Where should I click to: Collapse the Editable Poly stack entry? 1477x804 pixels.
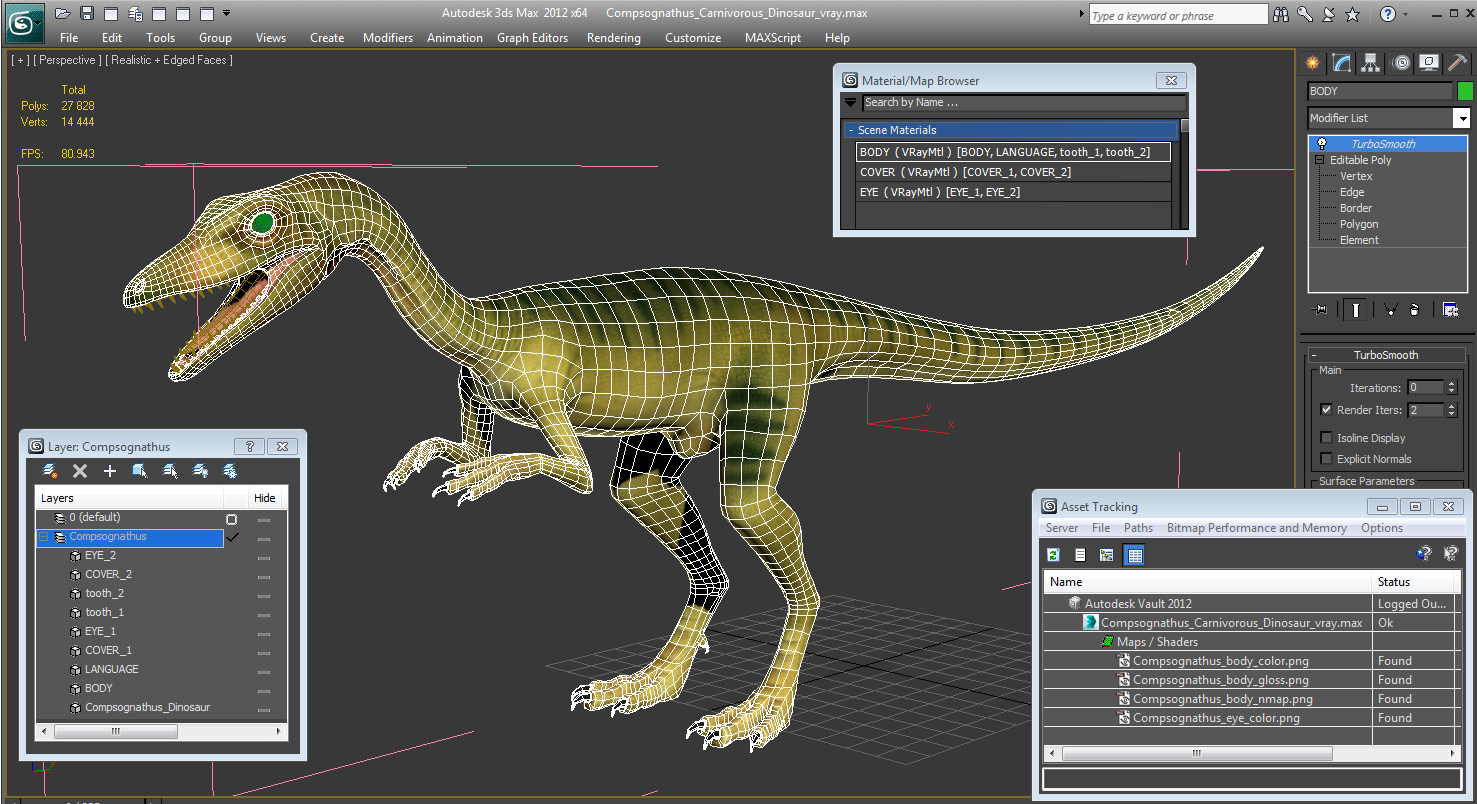click(1320, 160)
